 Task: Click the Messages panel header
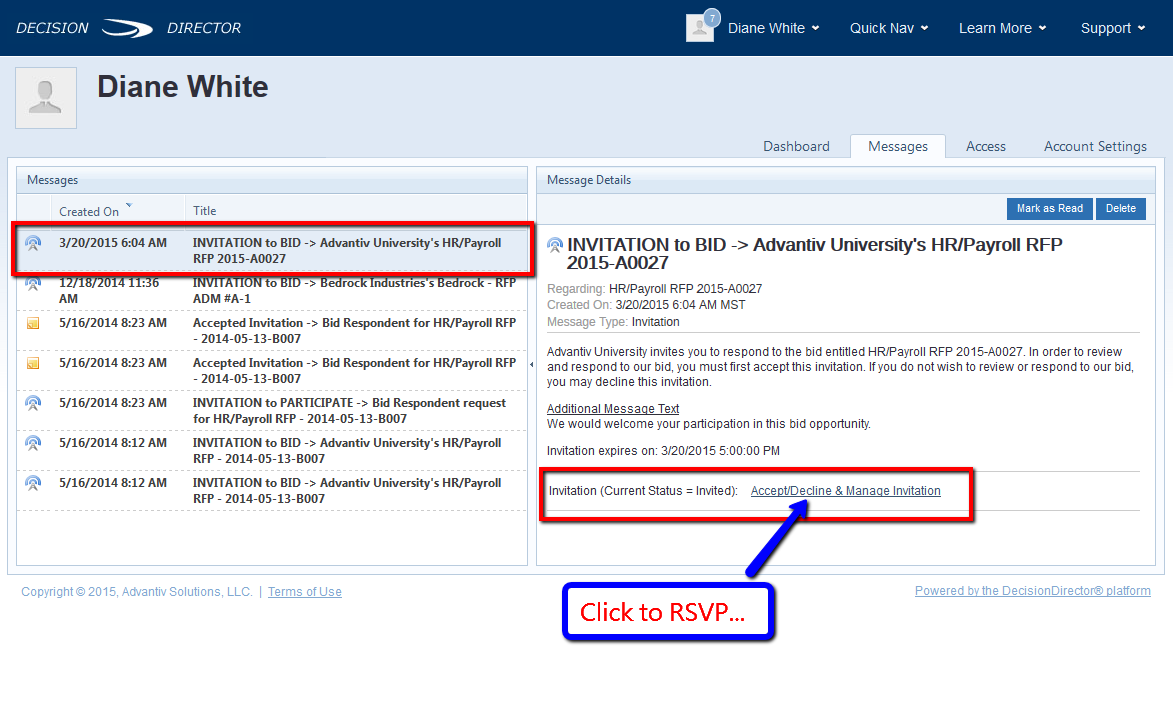pos(272,180)
